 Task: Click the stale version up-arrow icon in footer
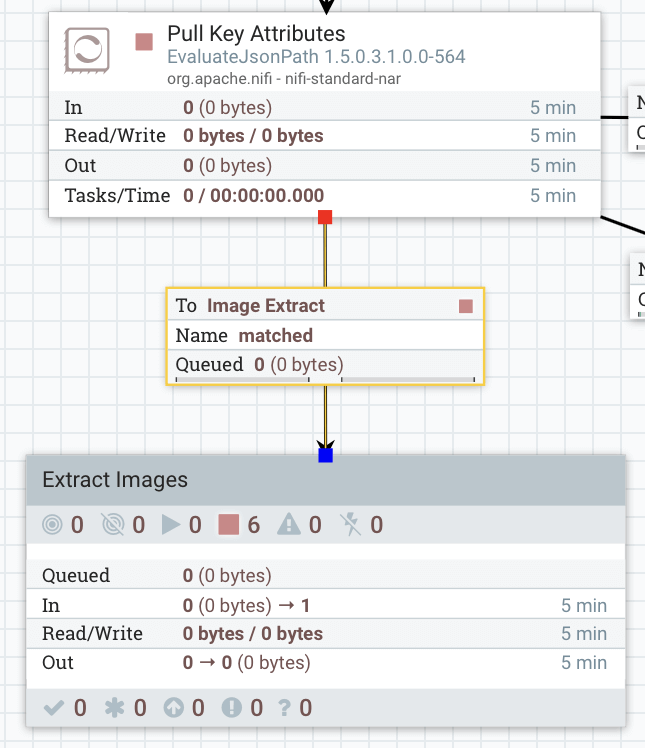point(174,708)
